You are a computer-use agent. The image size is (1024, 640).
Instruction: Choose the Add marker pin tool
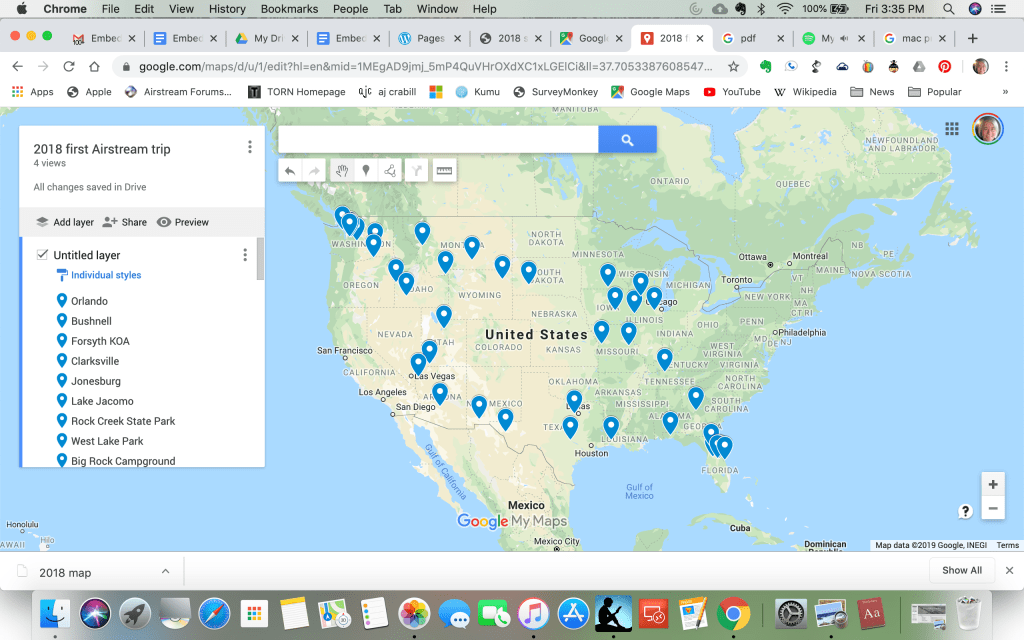[x=366, y=171]
